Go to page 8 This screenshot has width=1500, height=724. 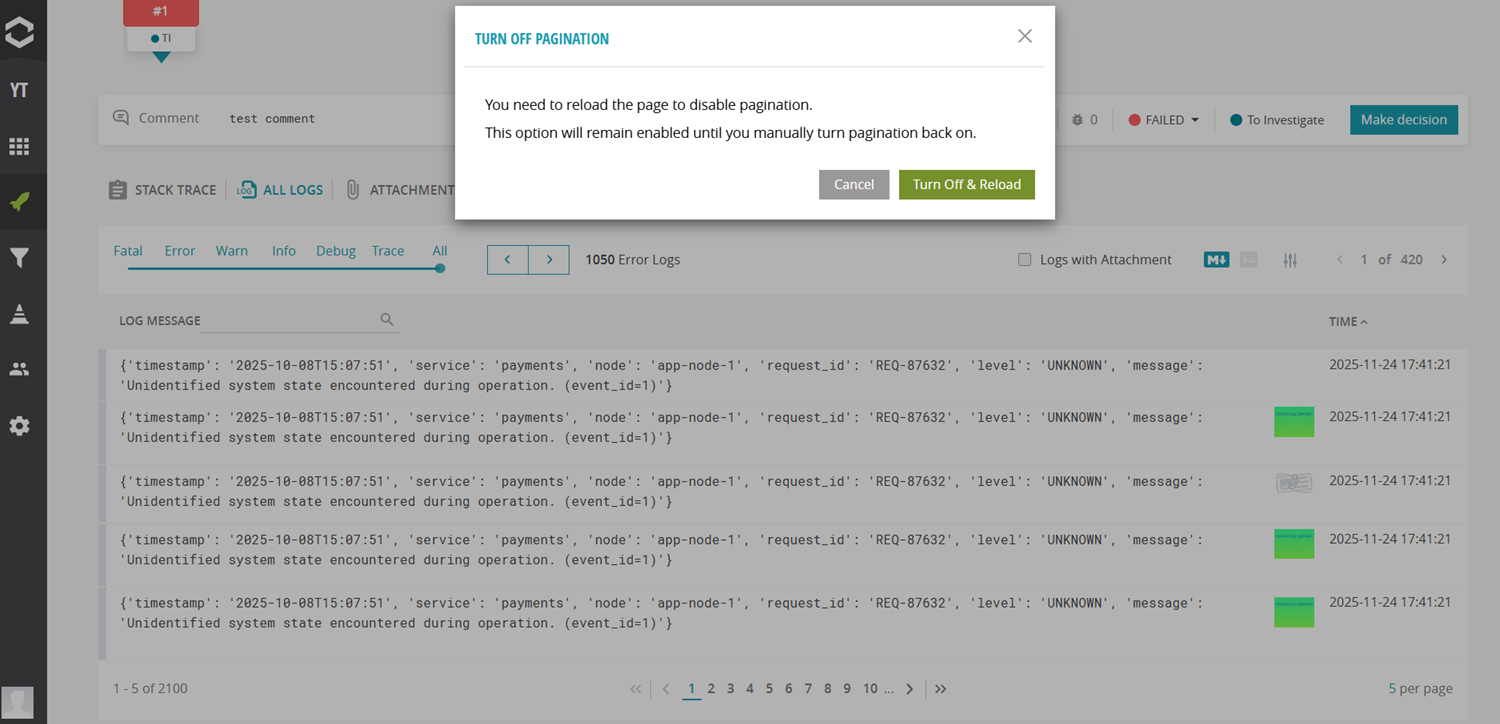tap(828, 689)
